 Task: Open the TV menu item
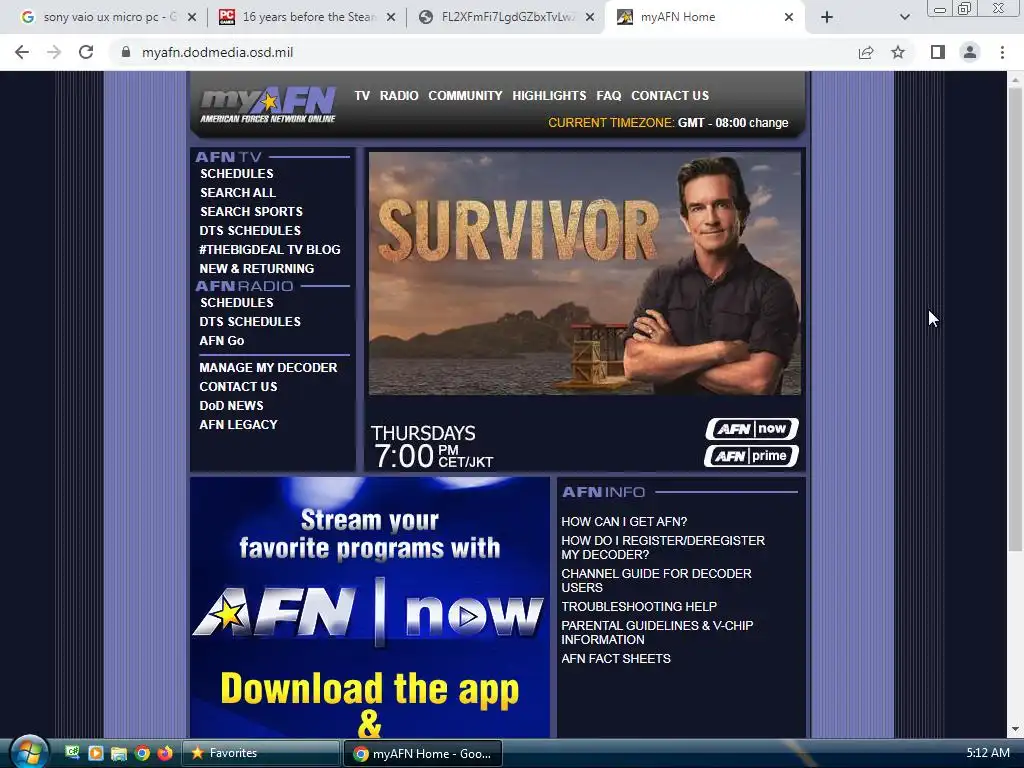click(x=362, y=95)
